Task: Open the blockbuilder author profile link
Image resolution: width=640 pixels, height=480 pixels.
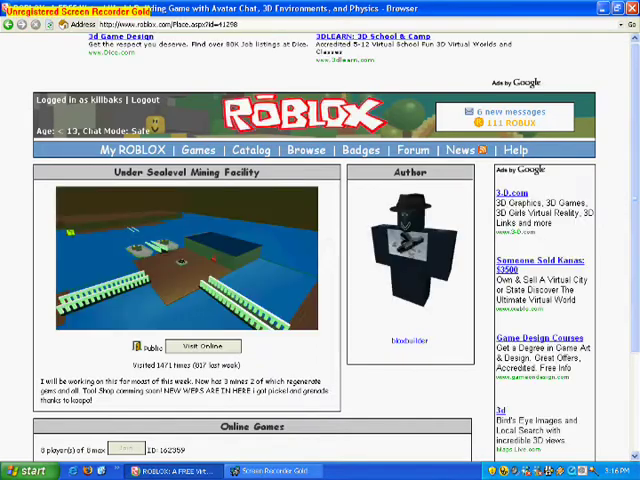Action: point(409,341)
